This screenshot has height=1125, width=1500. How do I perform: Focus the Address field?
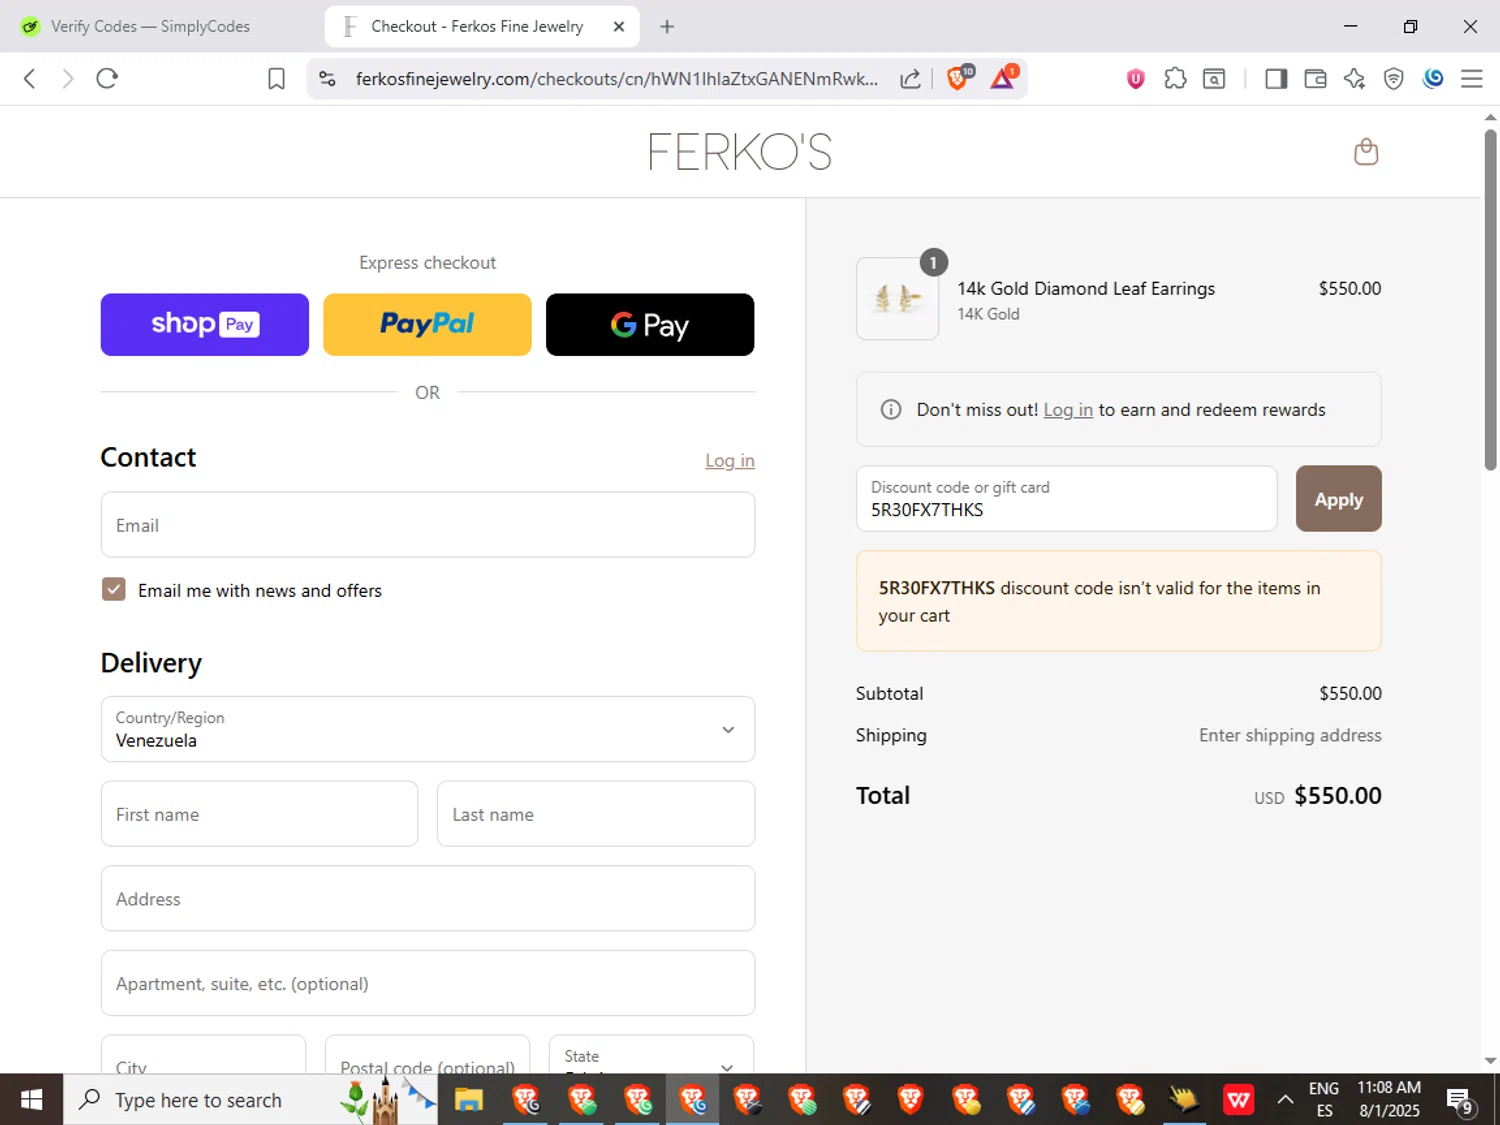tap(427, 898)
